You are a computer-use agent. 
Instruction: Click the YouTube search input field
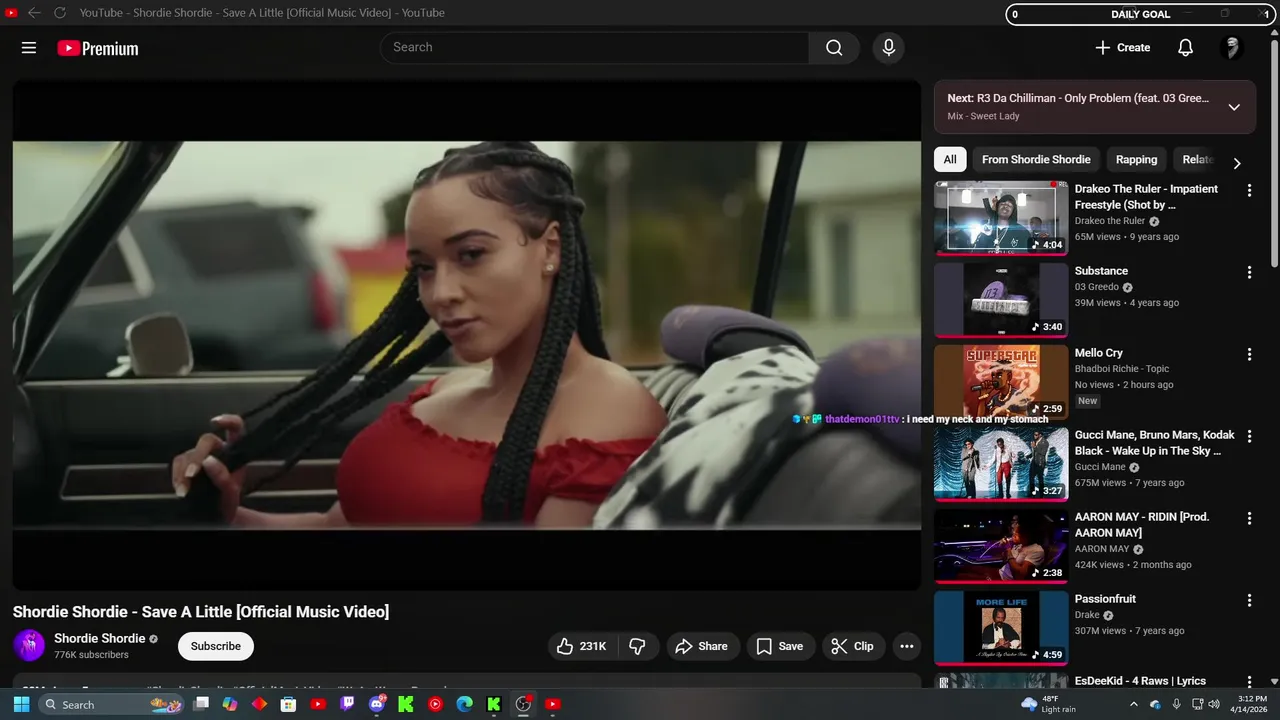[595, 48]
